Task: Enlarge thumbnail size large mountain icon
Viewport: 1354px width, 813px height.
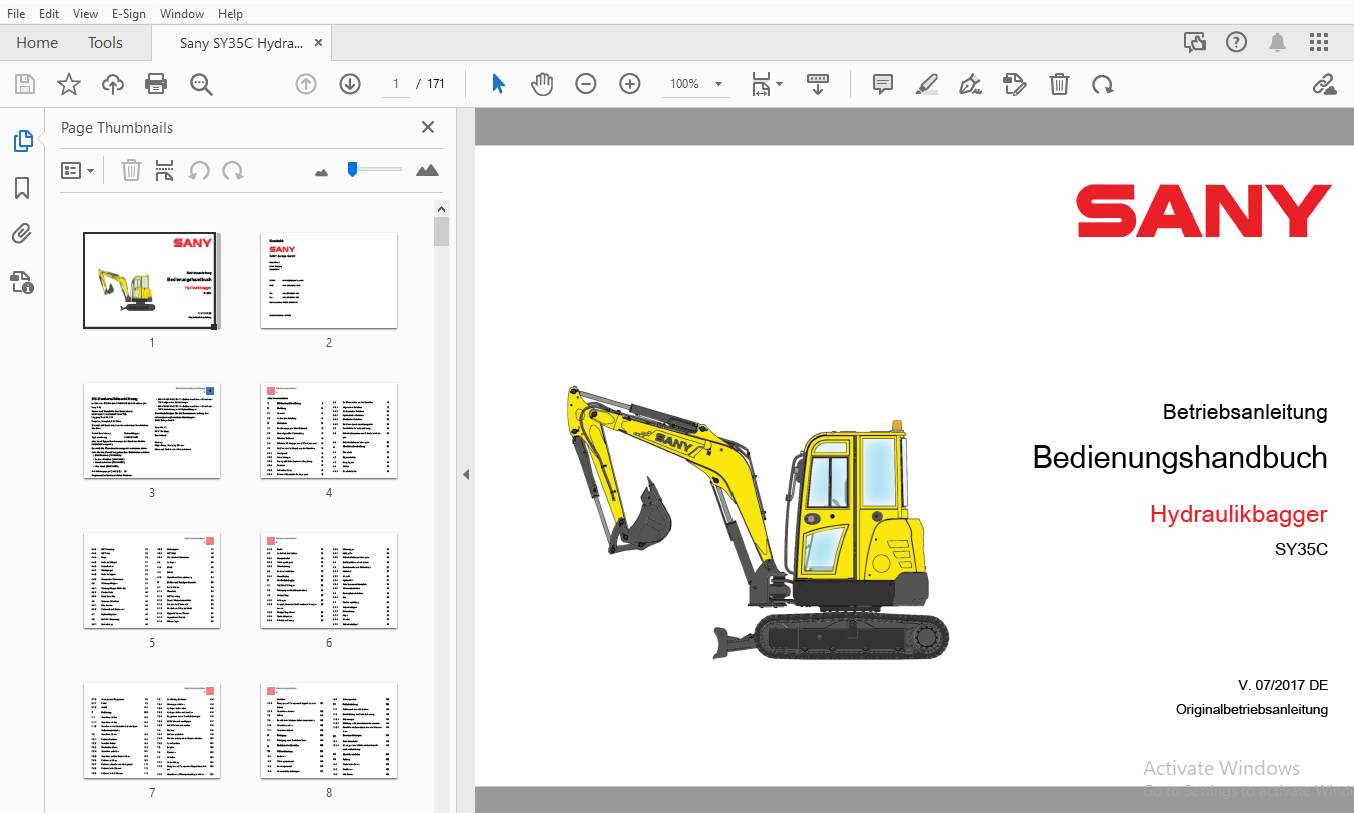Action: (x=427, y=170)
